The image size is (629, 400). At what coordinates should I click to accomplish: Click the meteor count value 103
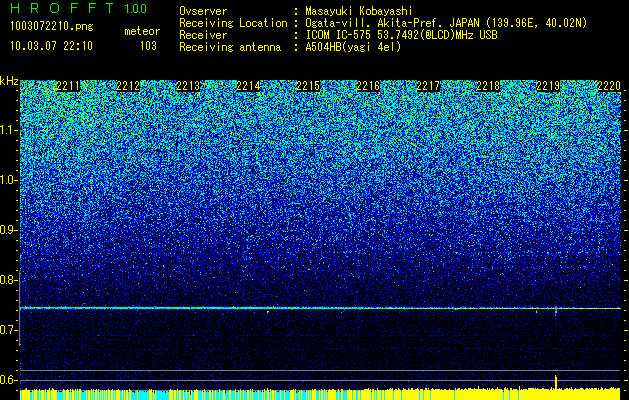click(x=148, y=46)
